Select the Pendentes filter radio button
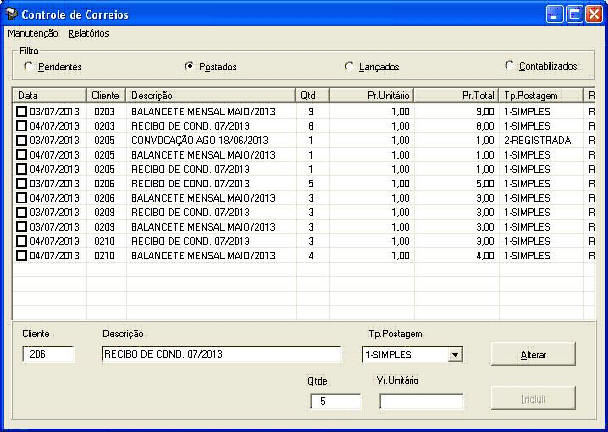This screenshot has width=608, height=432. [28, 66]
